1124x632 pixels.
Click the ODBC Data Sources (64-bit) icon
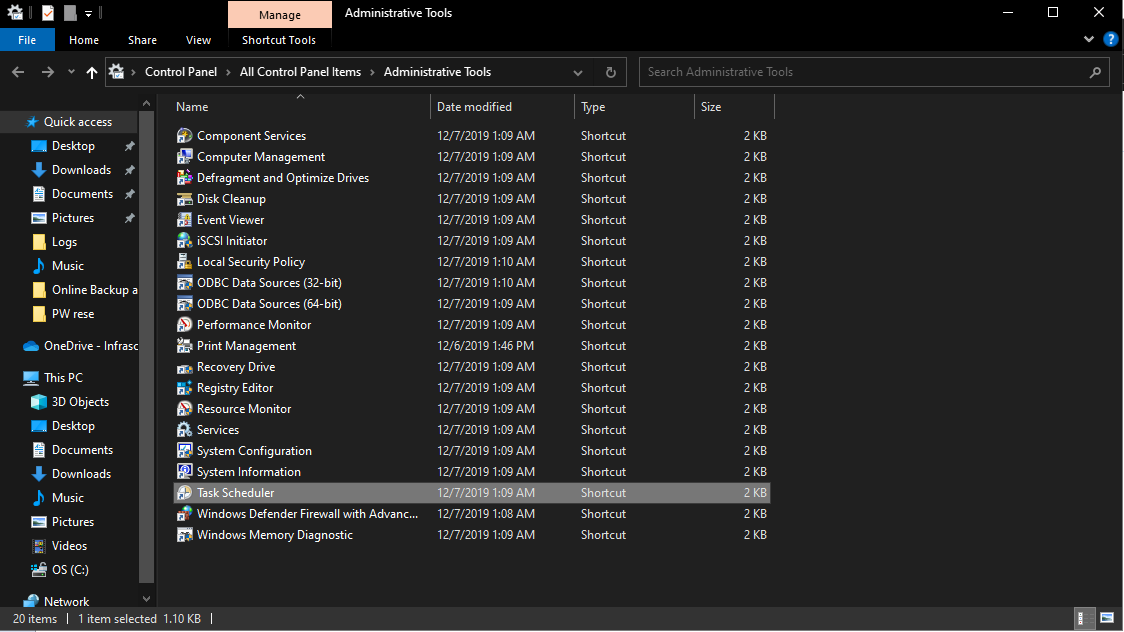coord(184,304)
